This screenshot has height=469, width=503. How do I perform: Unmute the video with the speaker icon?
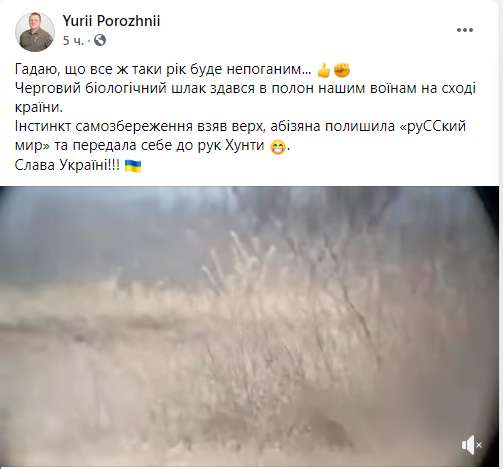coord(472,445)
